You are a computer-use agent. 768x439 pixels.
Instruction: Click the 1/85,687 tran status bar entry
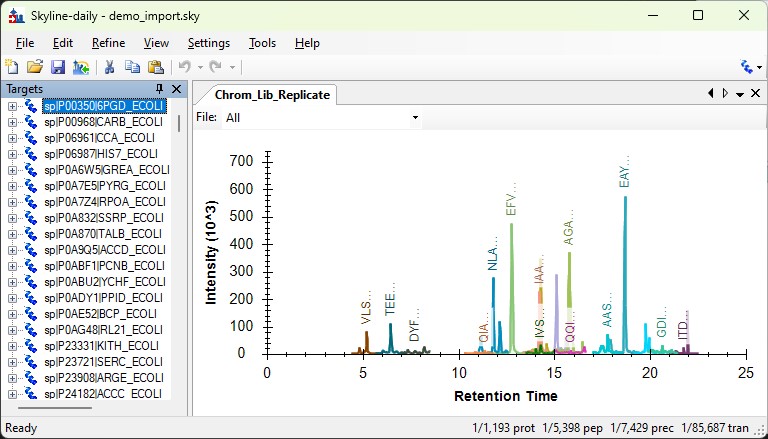pyautogui.click(x=715, y=428)
